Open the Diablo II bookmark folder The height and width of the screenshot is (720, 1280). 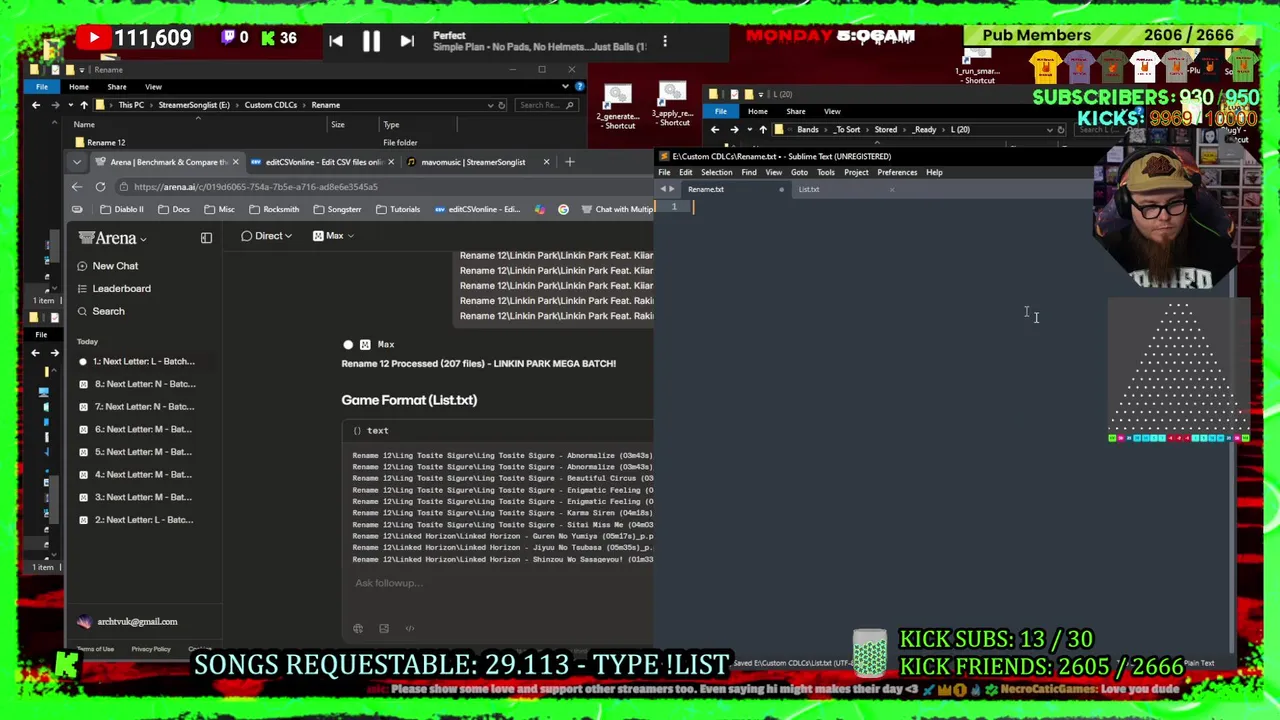pyautogui.click(x=122, y=209)
